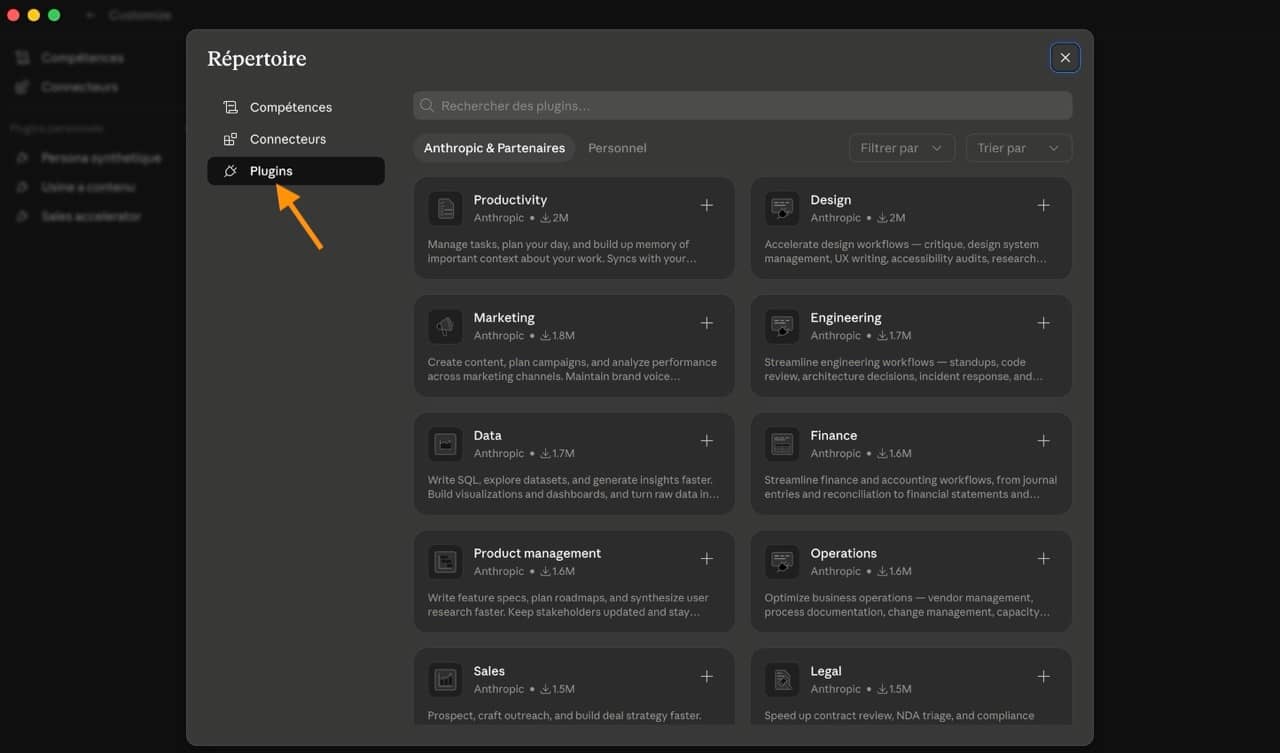Image resolution: width=1280 pixels, height=753 pixels.
Task: Open the Finance plugin title
Action: pos(834,436)
